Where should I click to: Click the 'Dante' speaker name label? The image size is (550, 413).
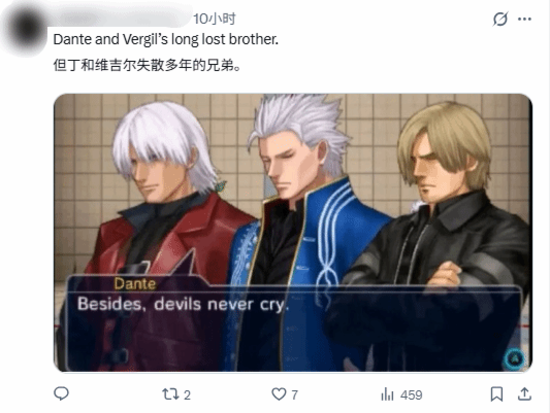[x=135, y=284]
